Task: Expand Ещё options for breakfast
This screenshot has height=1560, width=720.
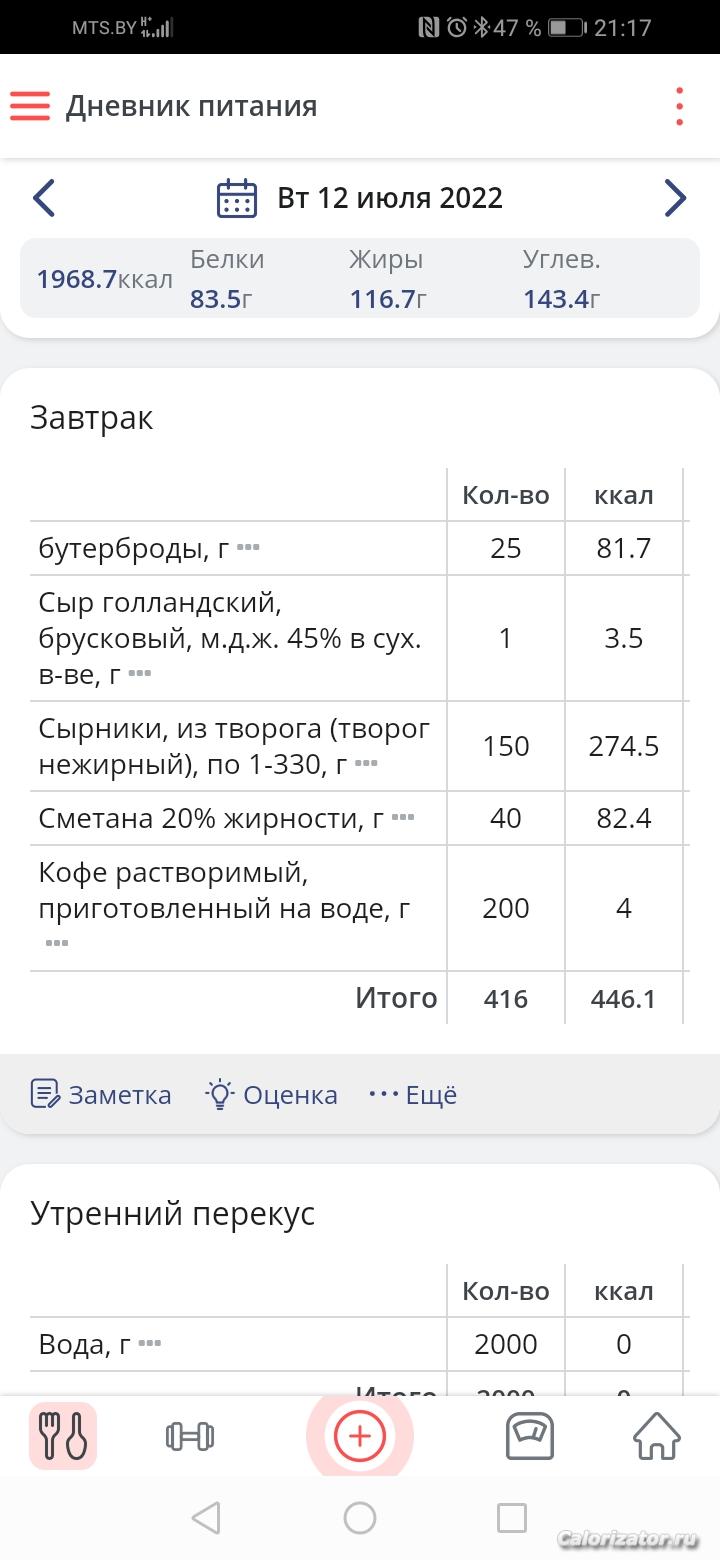Action: coord(413,1095)
